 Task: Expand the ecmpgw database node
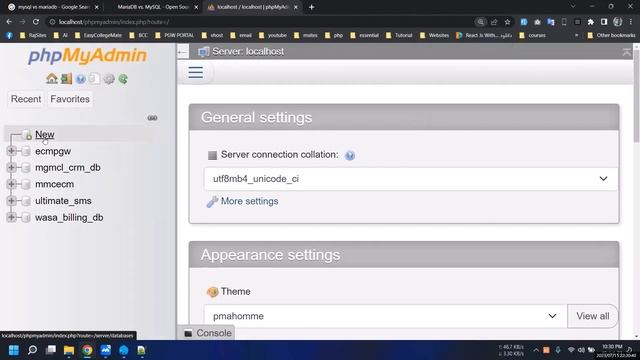(x=11, y=151)
